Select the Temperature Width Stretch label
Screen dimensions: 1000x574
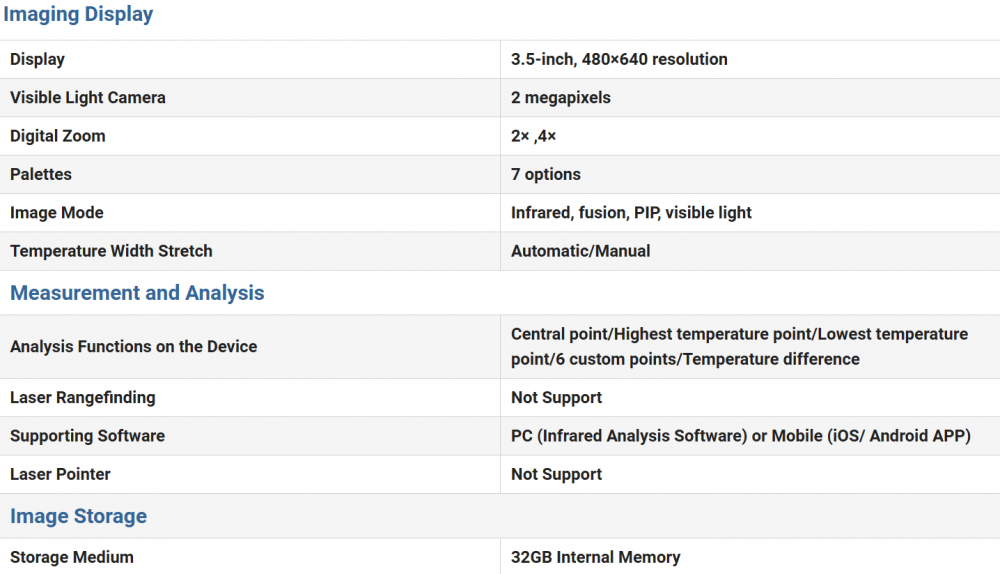[111, 251]
